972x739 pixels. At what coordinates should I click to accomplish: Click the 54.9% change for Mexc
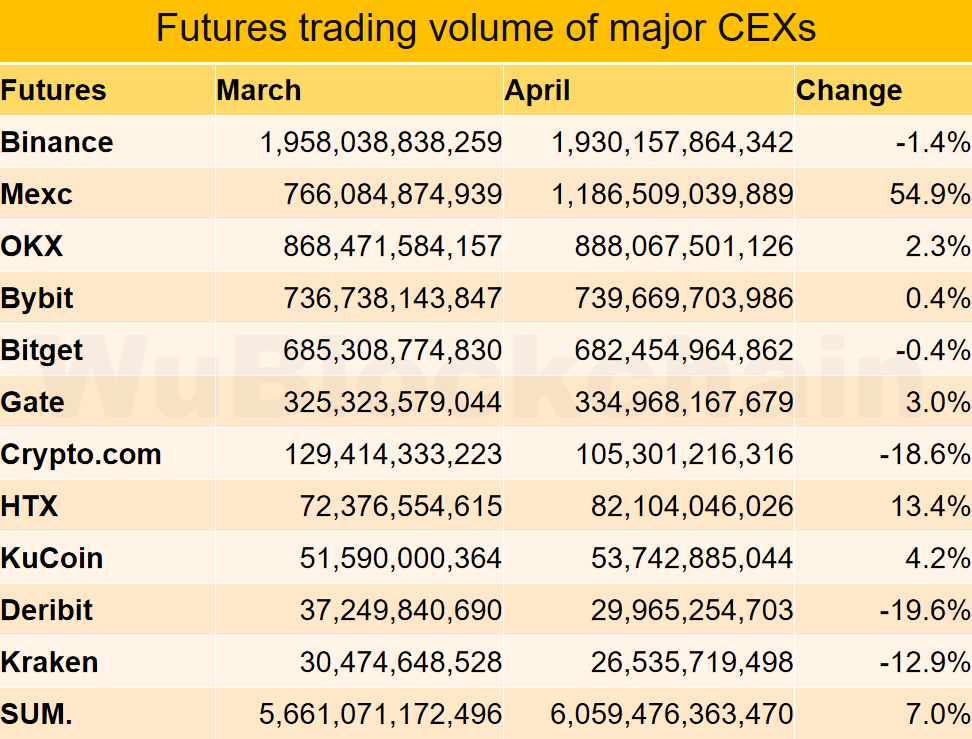point(930,194)
